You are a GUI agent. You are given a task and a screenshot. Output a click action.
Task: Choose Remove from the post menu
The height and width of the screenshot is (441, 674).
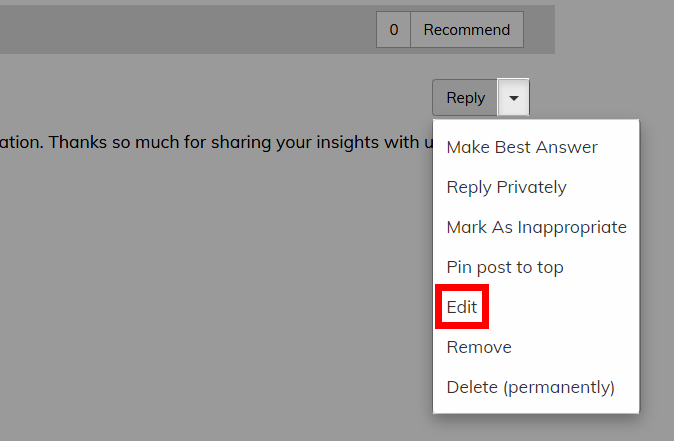click(x=479, y=347)
